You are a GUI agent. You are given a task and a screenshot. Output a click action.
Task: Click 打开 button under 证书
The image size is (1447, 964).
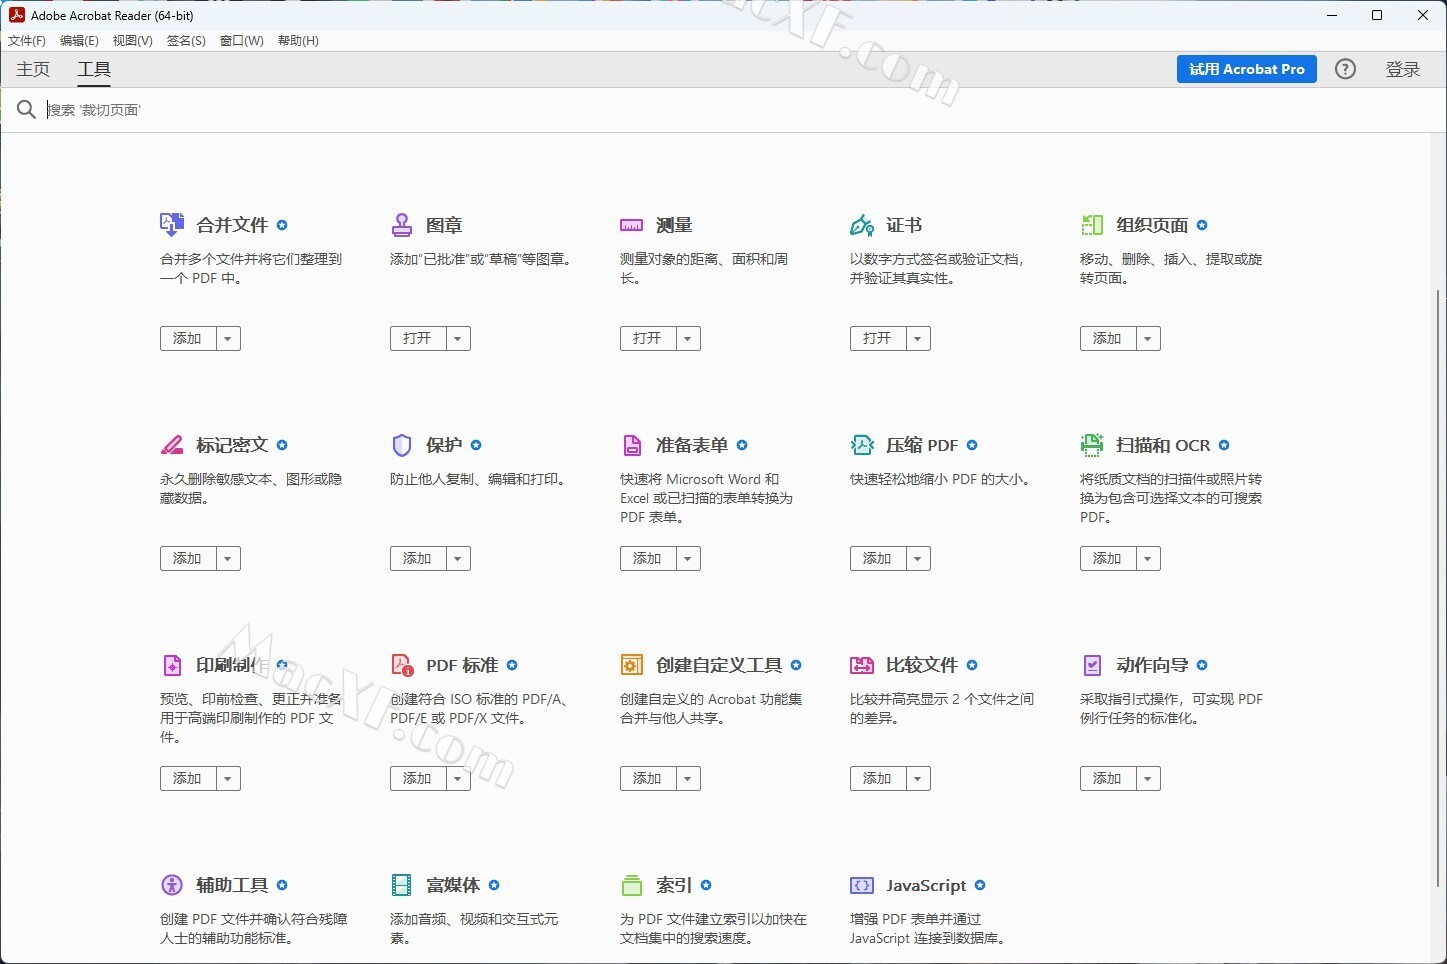click(x=878, y=338)
